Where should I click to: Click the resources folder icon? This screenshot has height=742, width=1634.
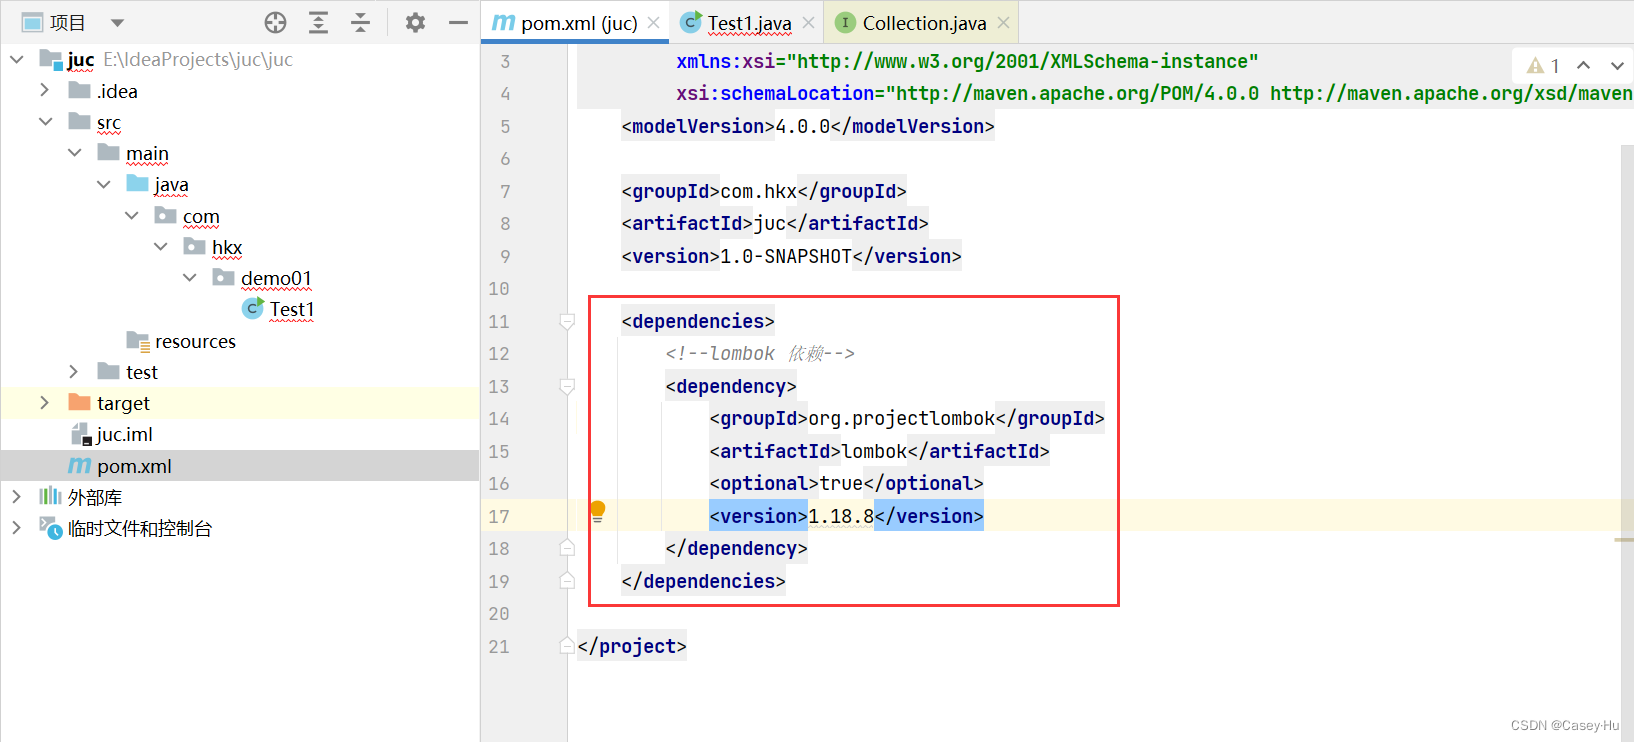(x=138, y=341)
